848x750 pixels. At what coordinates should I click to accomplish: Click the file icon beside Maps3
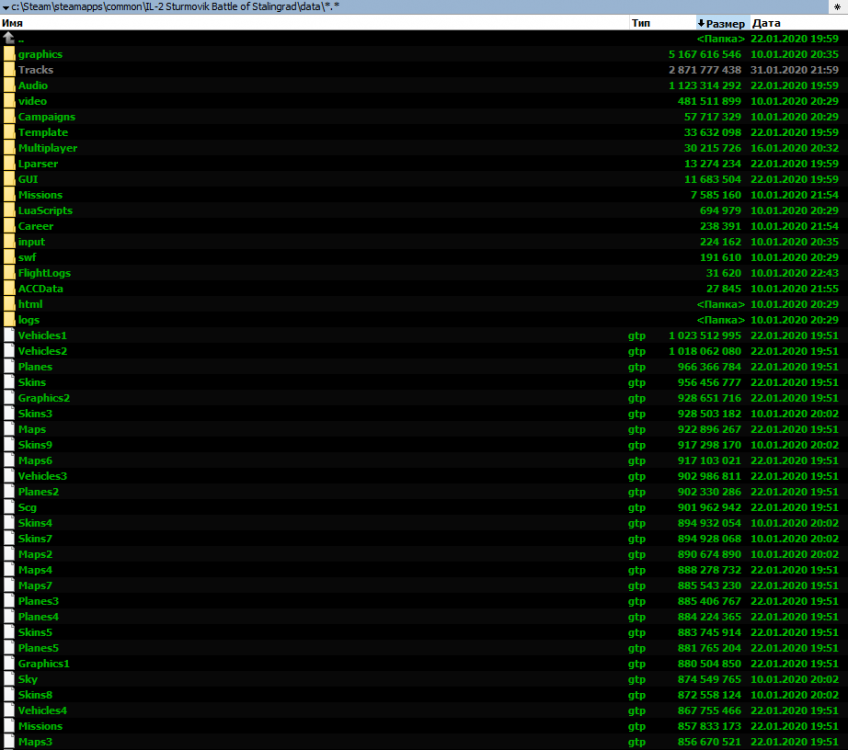9,741
